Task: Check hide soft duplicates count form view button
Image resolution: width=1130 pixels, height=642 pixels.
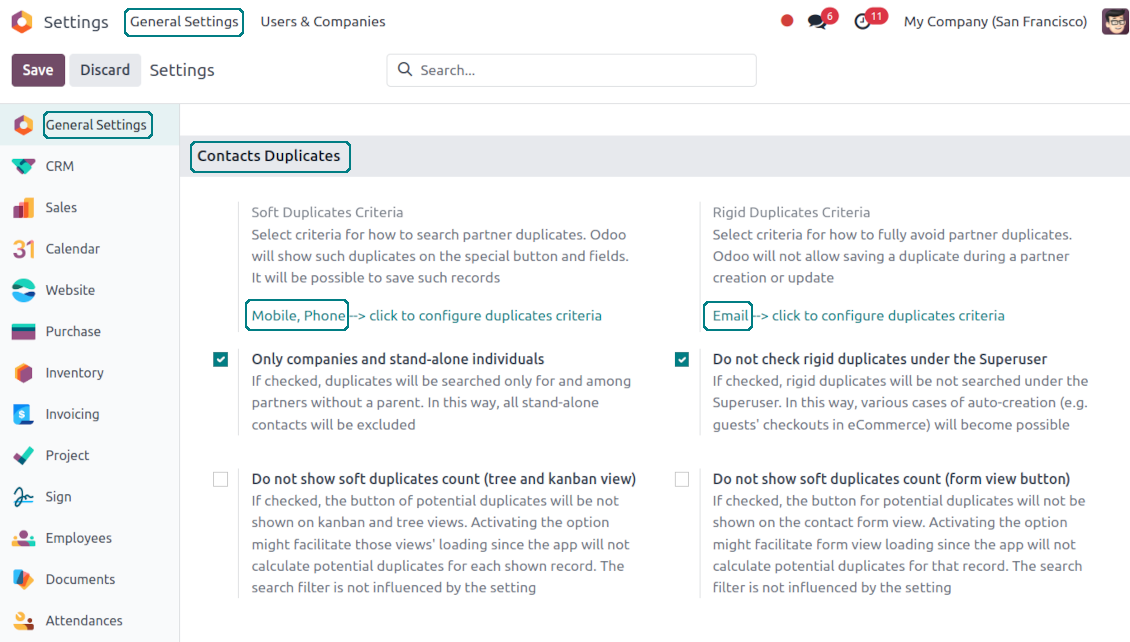Action: (x=682, y=479)
